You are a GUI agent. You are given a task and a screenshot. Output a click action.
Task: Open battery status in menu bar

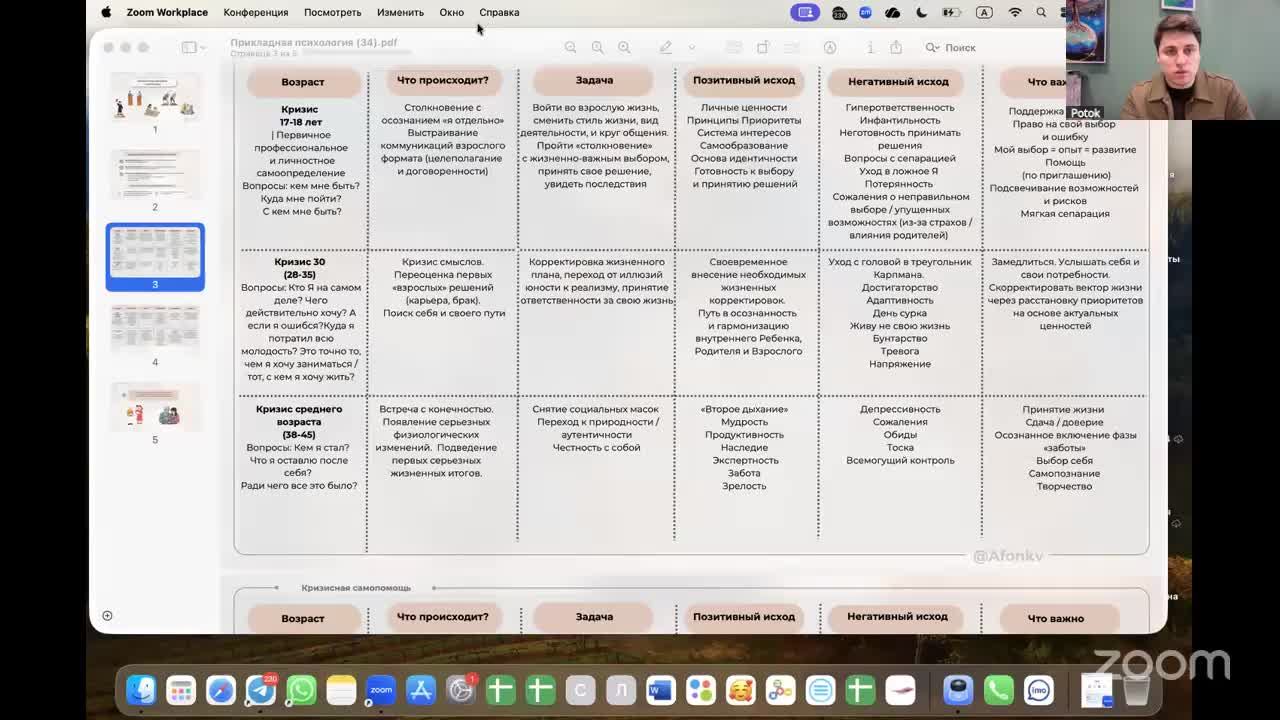pyautogui.click(x=951, y=12)
